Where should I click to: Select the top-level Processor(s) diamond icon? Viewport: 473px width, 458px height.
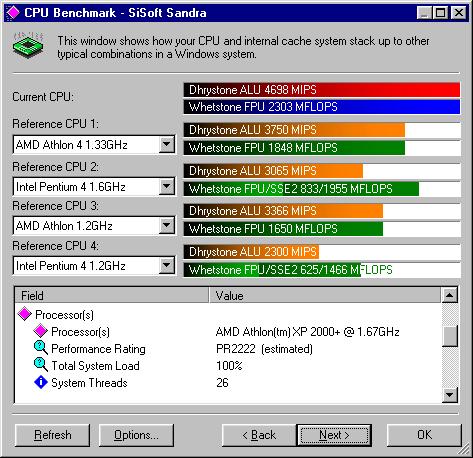pyautogui.click(x=25, y=314)
